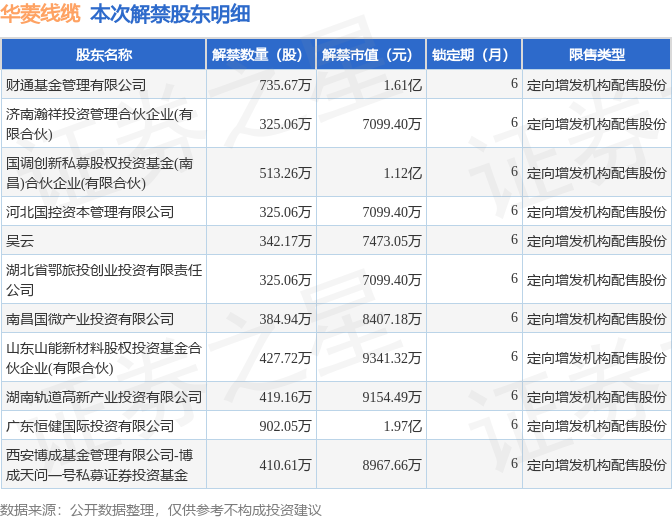The height and width of the screenshot is (519, 672).
Task: Click 定向增发机构配售股份 in 财通基金 row
Action: click(597, 85)
